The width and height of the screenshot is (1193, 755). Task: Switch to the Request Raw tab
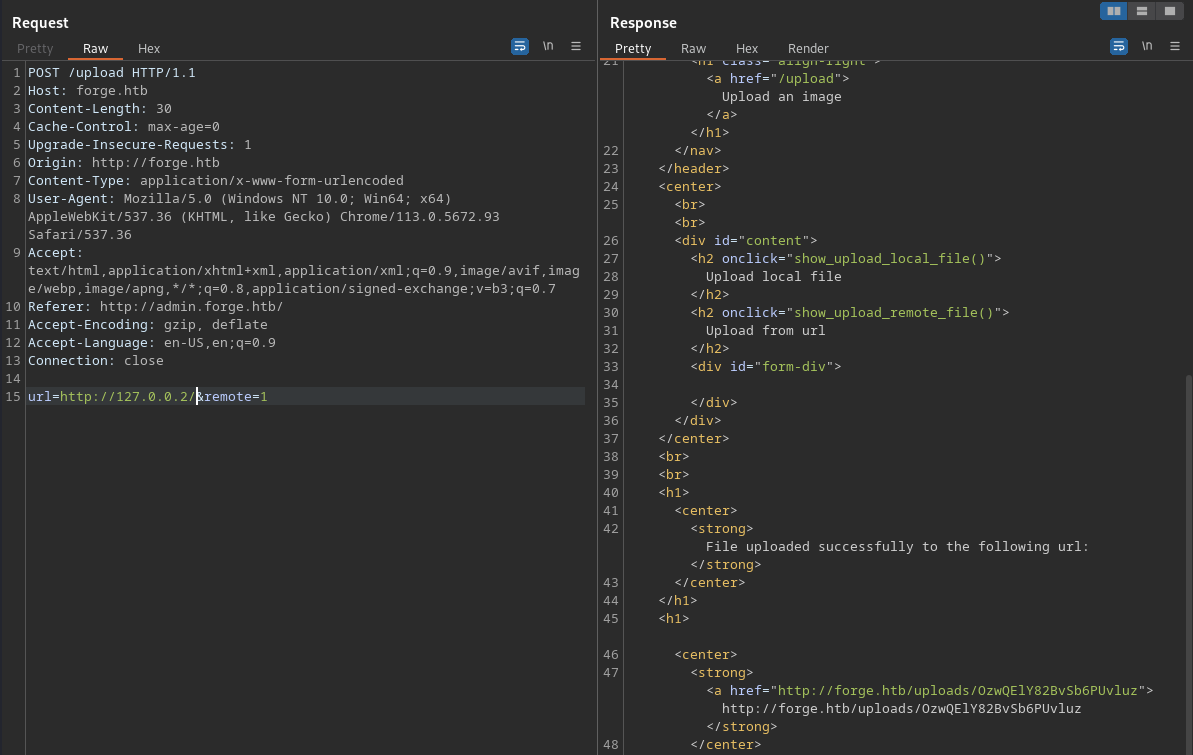coord(95,48)
